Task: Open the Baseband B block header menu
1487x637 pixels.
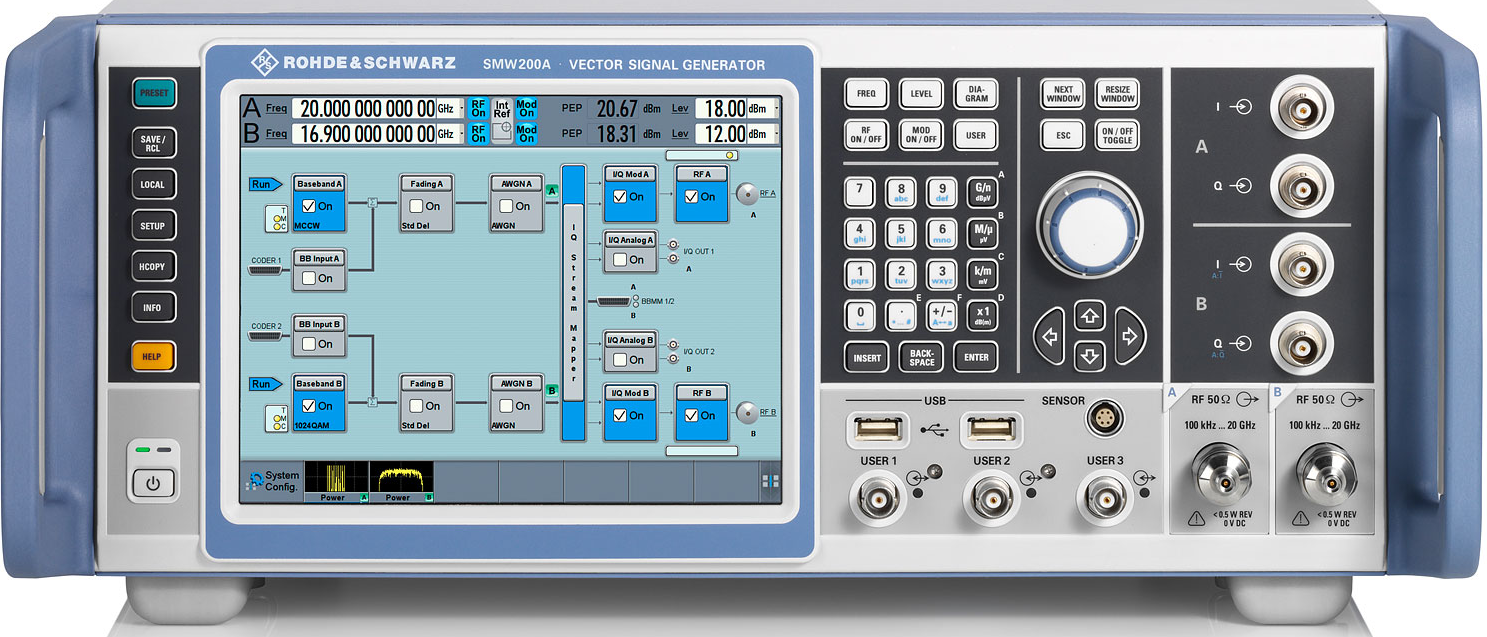Action: pyautogui.click(x=319, y=383)
